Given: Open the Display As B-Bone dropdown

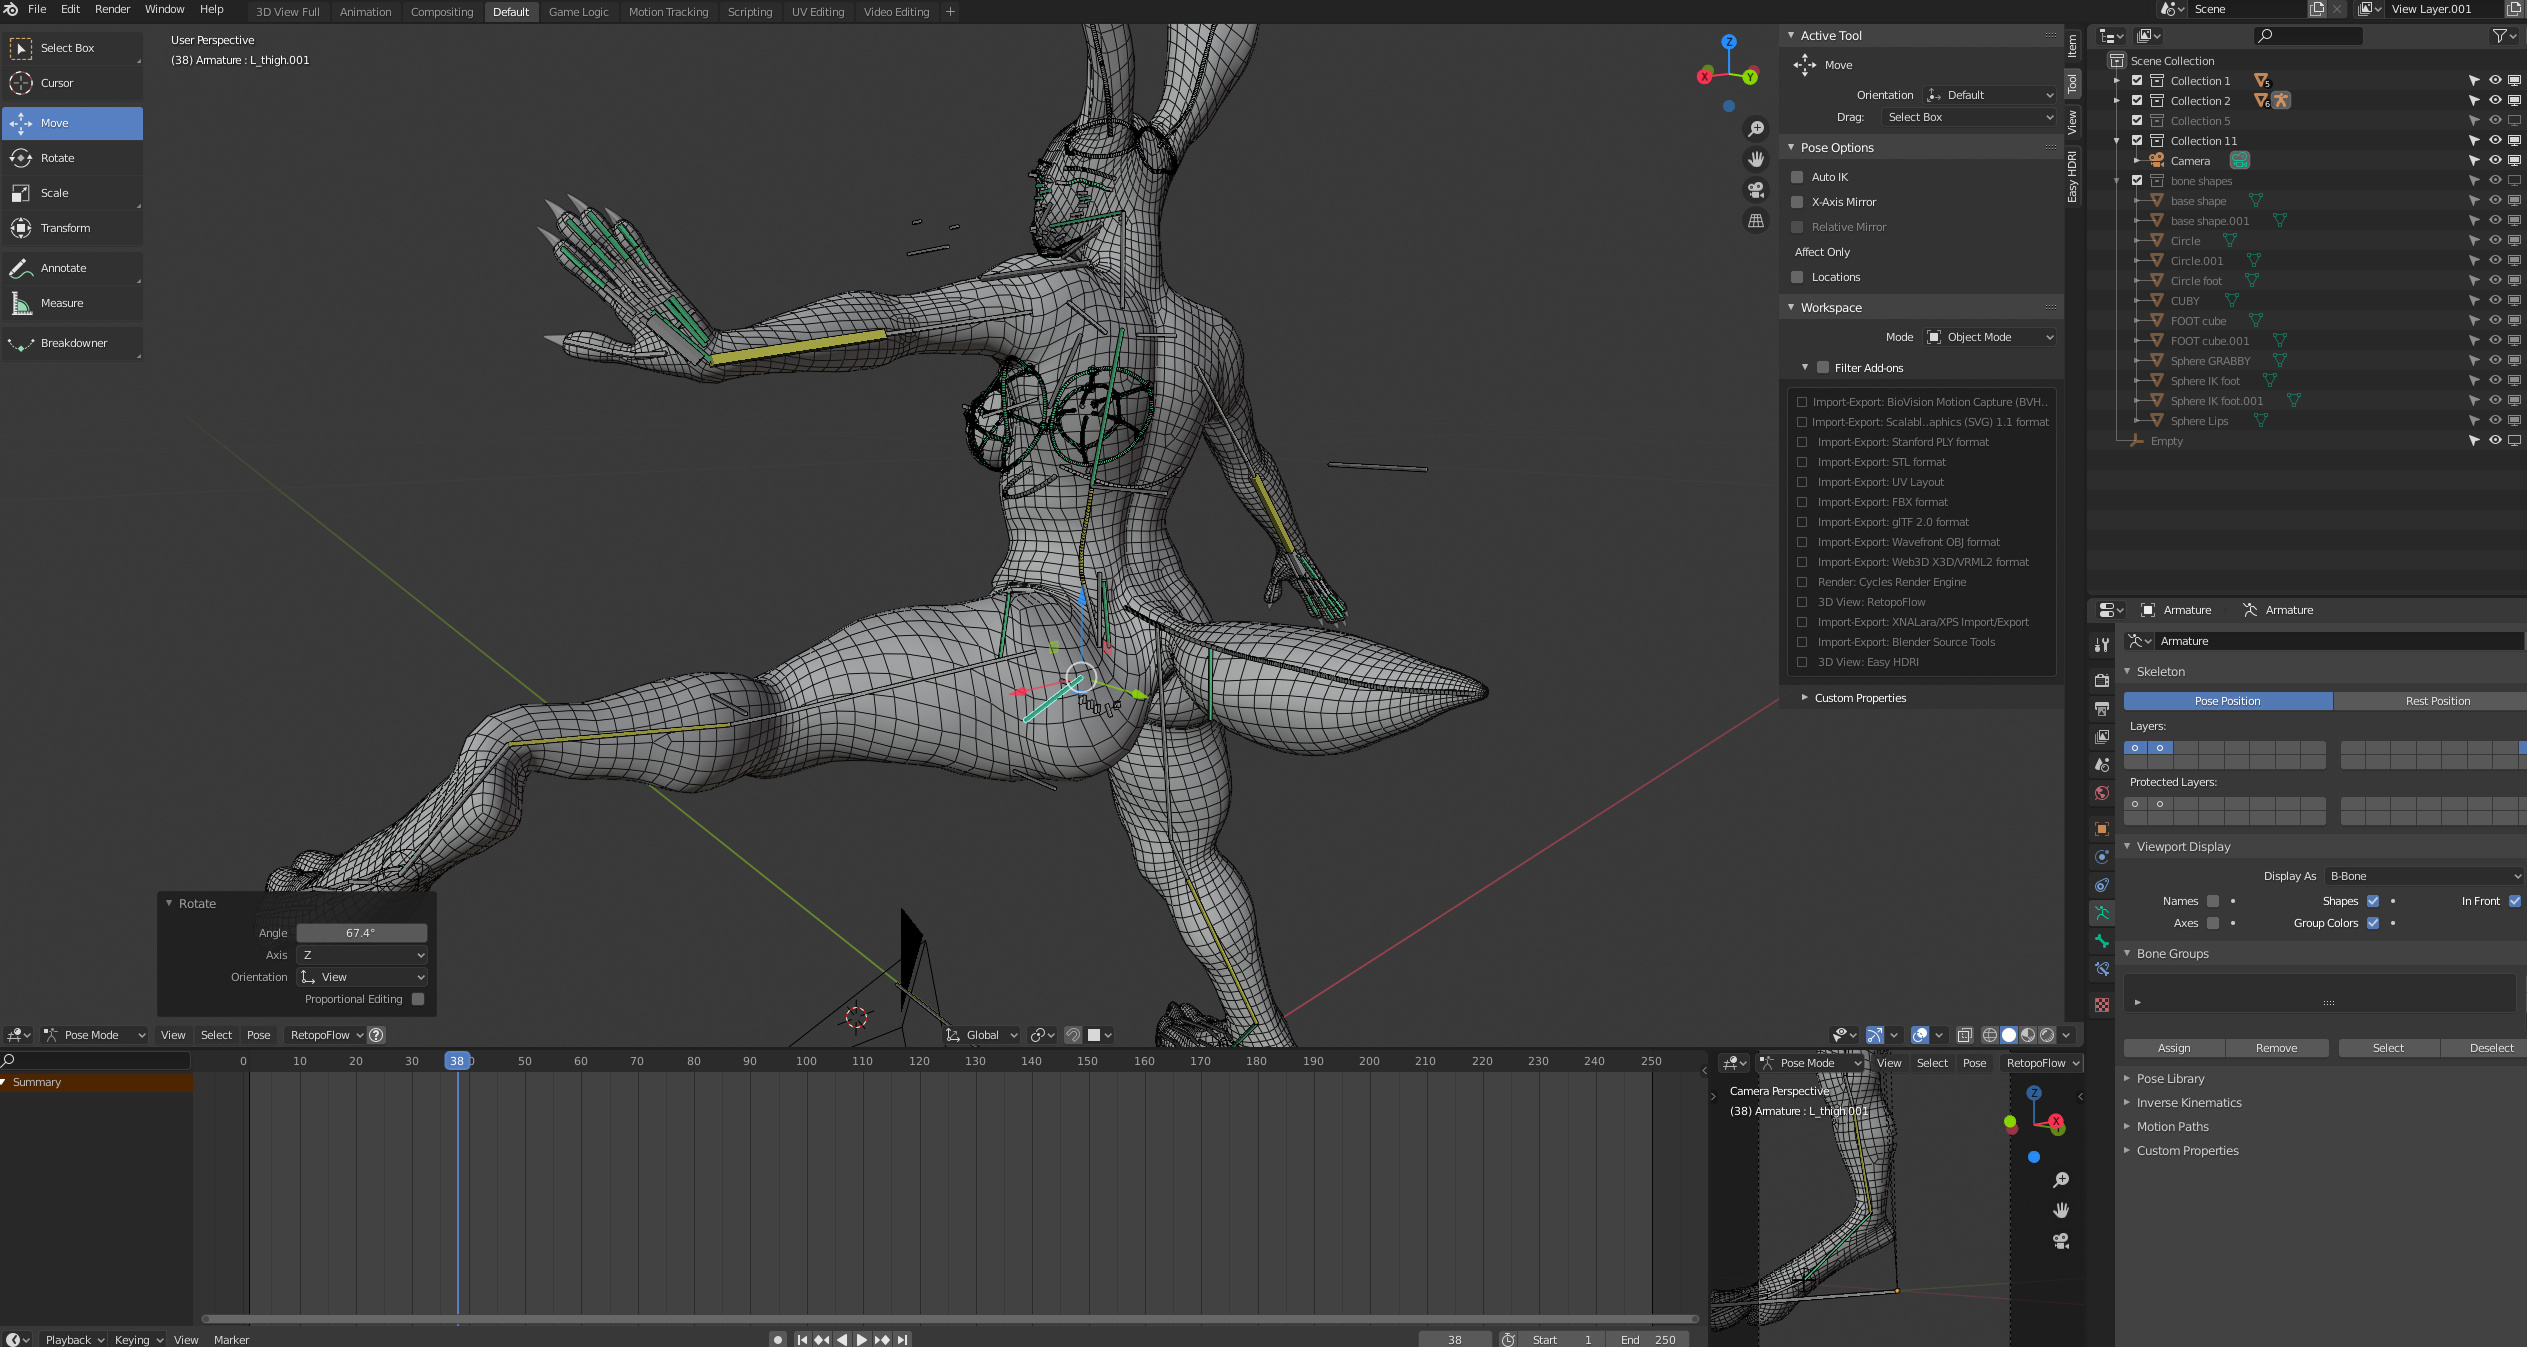Looking at the screenshot, I should [2424, 876].
